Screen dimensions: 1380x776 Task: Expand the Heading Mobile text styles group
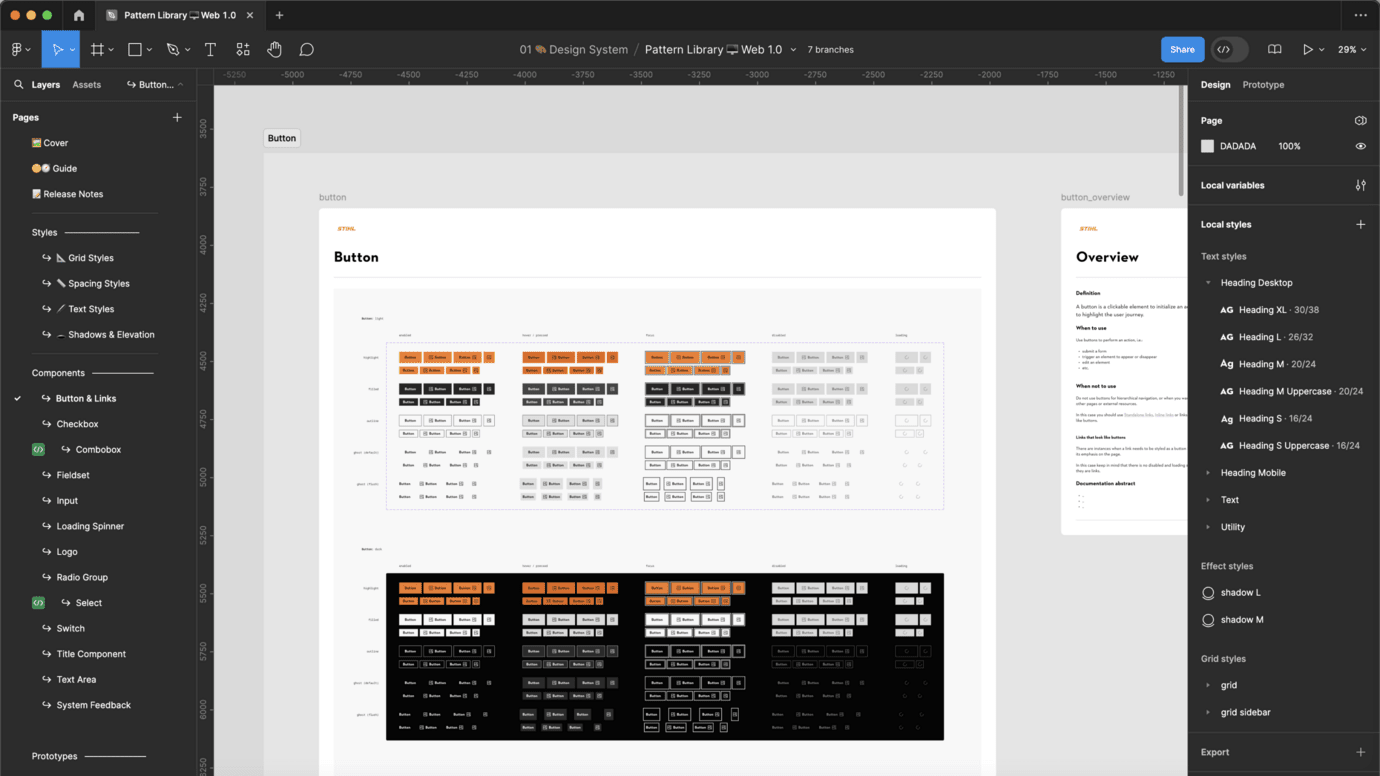1208,473
